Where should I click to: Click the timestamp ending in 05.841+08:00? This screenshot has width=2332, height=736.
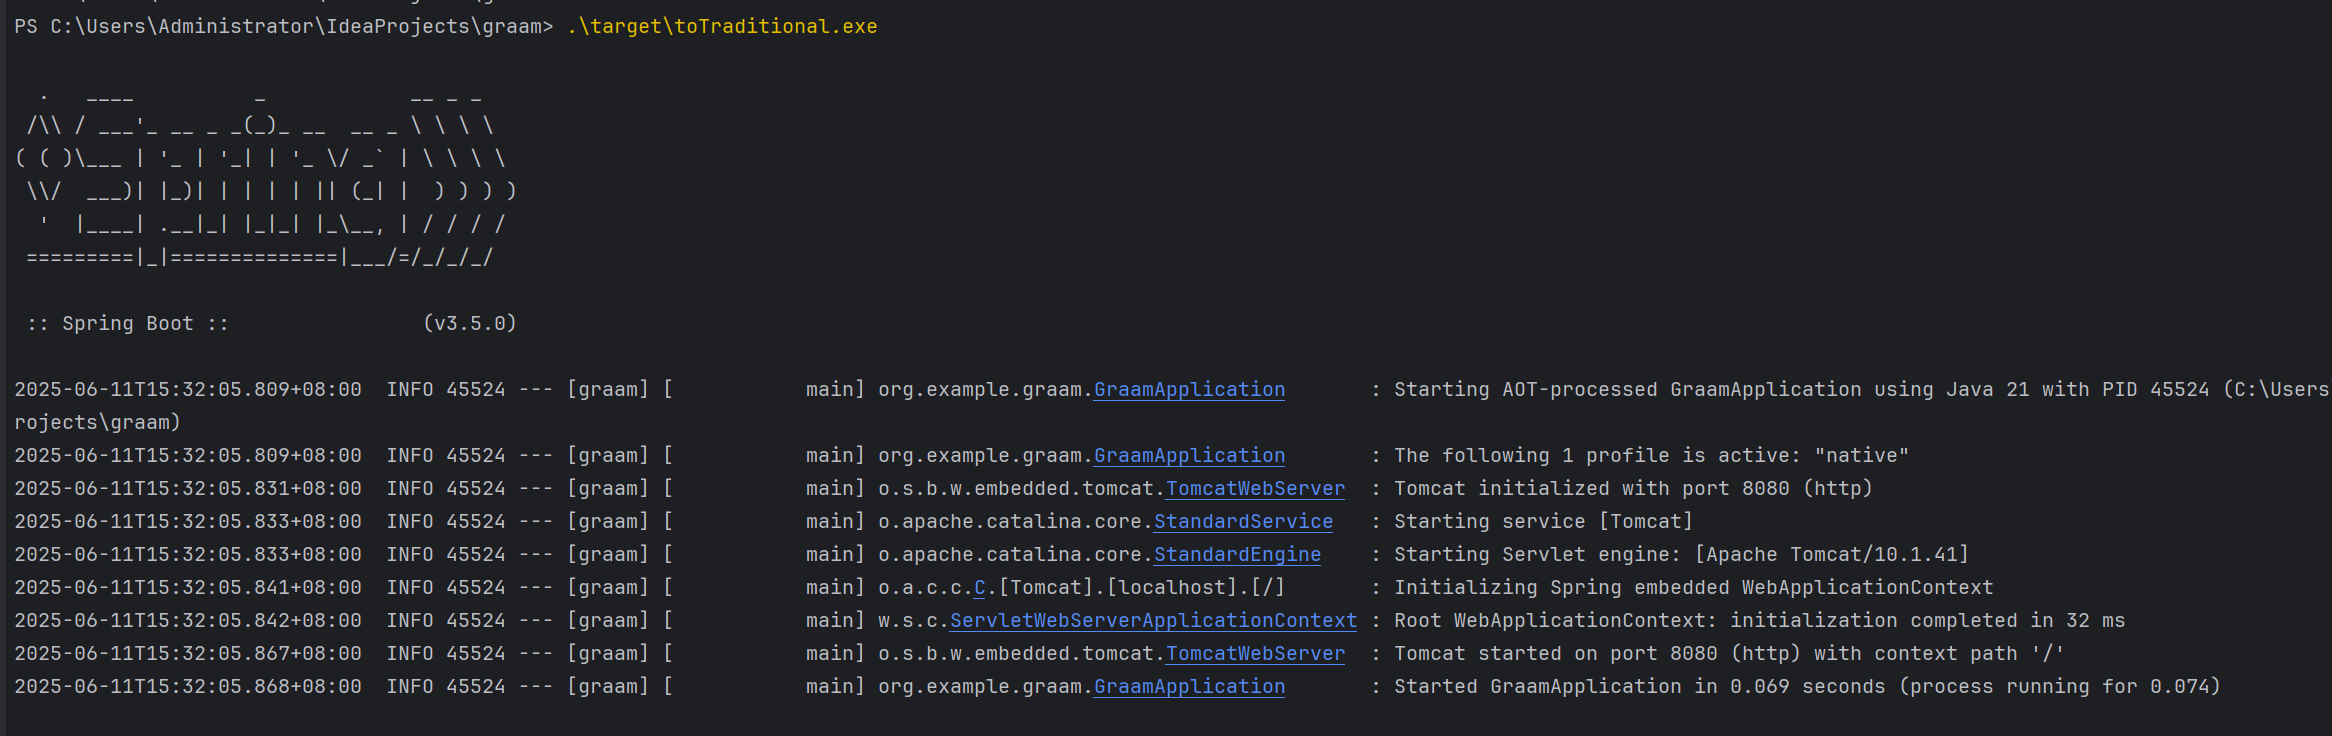[188, 588]
